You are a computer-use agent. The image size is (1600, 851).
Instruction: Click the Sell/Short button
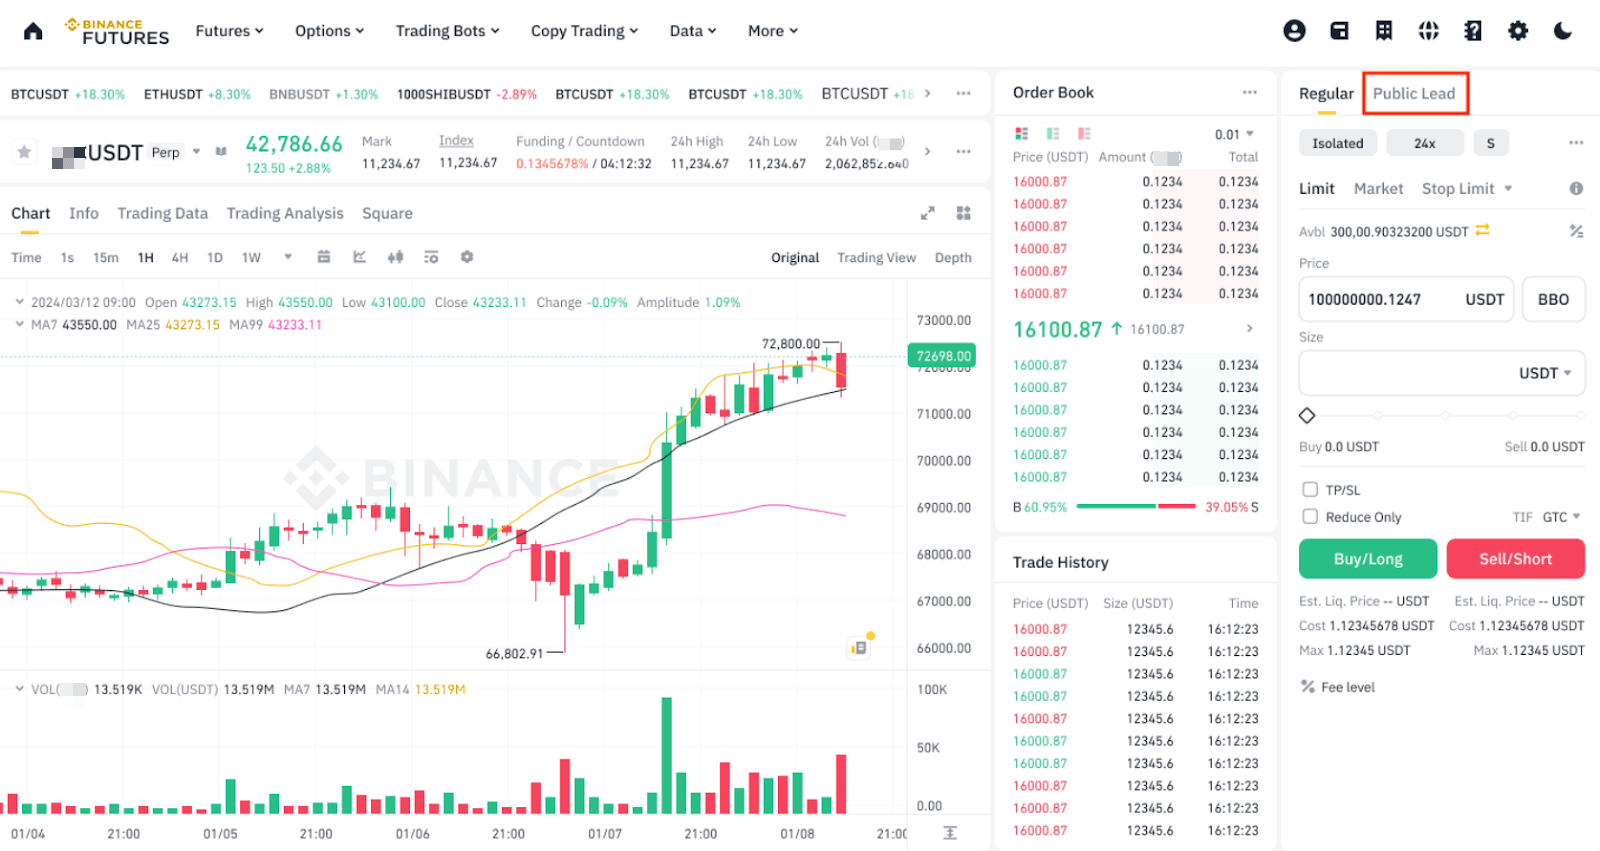pyautogui.click(x=1515, y=559)
